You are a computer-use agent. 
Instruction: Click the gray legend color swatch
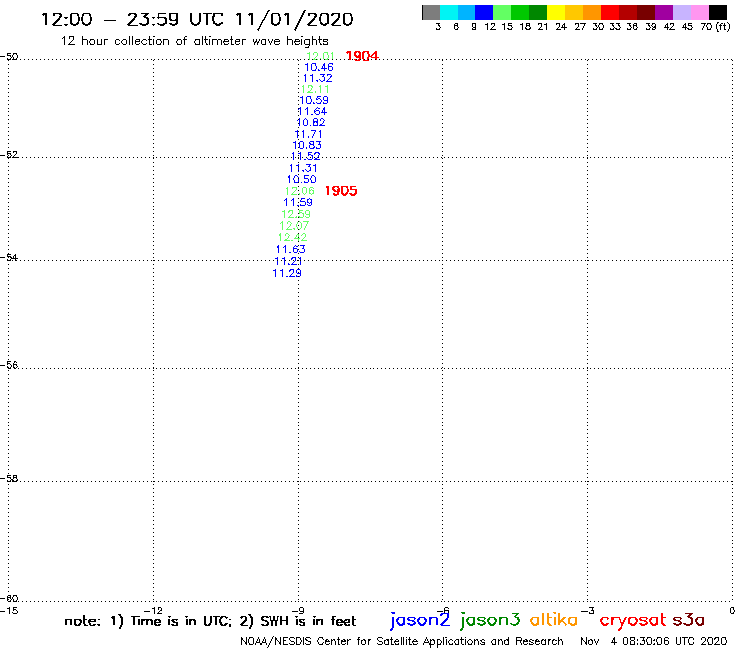click(x=431, y=12)
